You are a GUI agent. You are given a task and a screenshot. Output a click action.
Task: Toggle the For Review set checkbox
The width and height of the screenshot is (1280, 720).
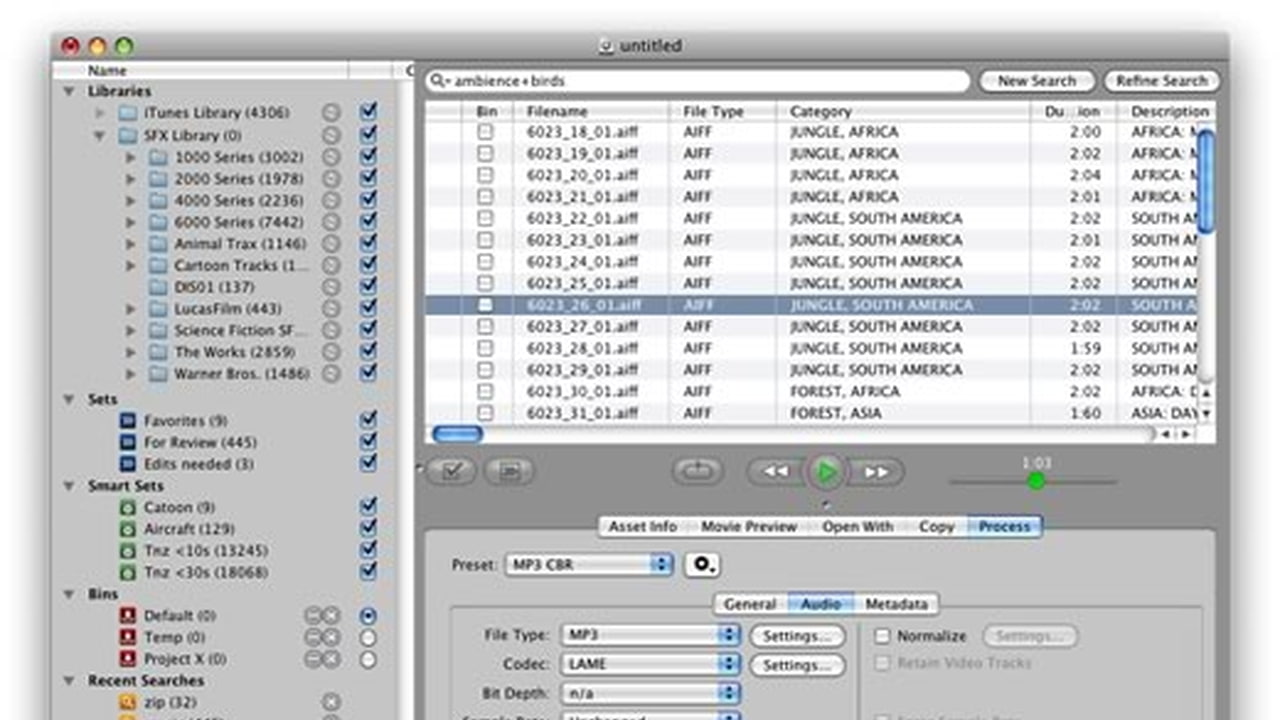(x=368, y=442)
